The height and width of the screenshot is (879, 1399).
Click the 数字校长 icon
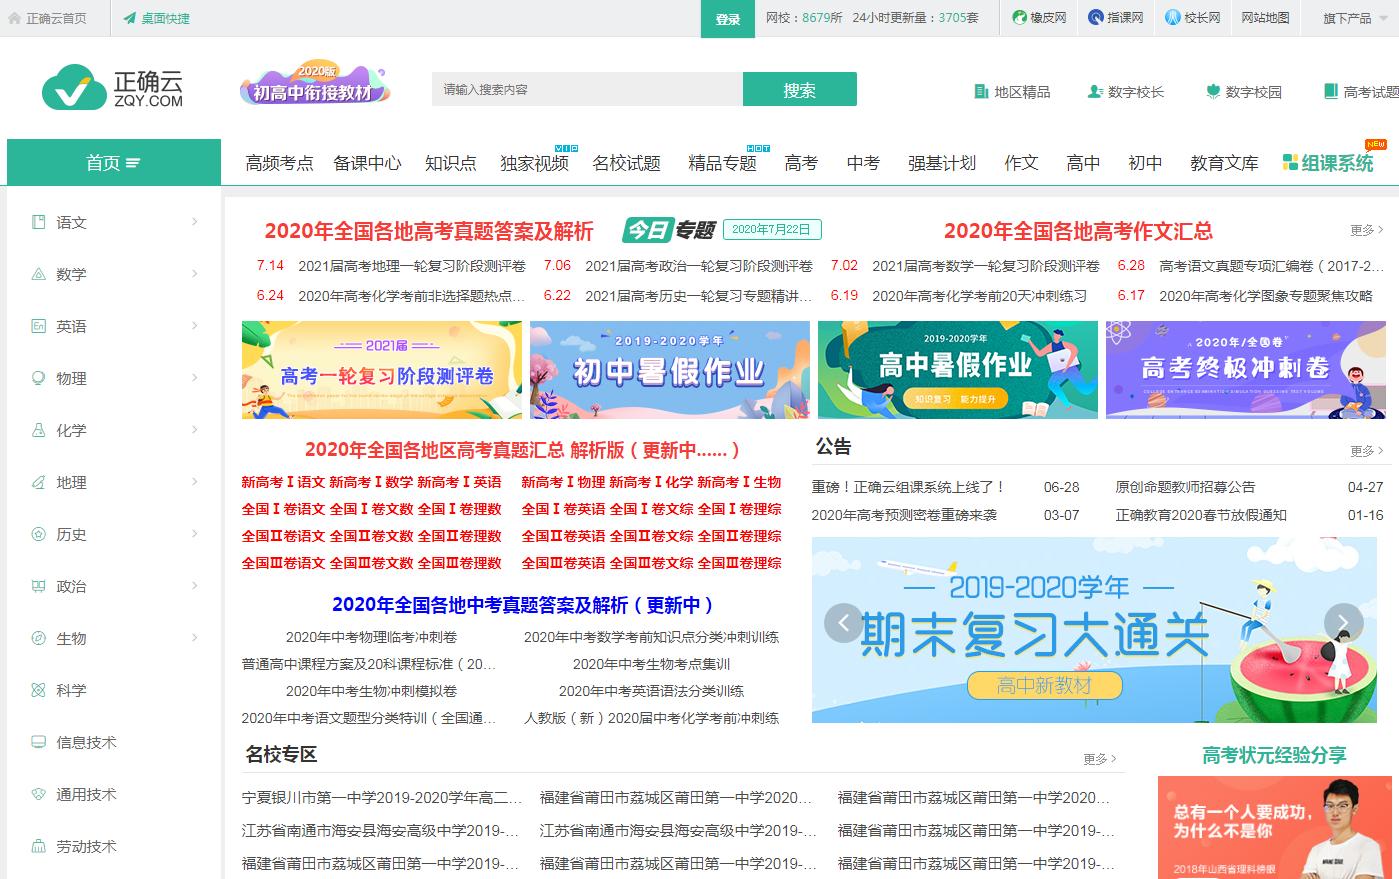coord(1094,91)
